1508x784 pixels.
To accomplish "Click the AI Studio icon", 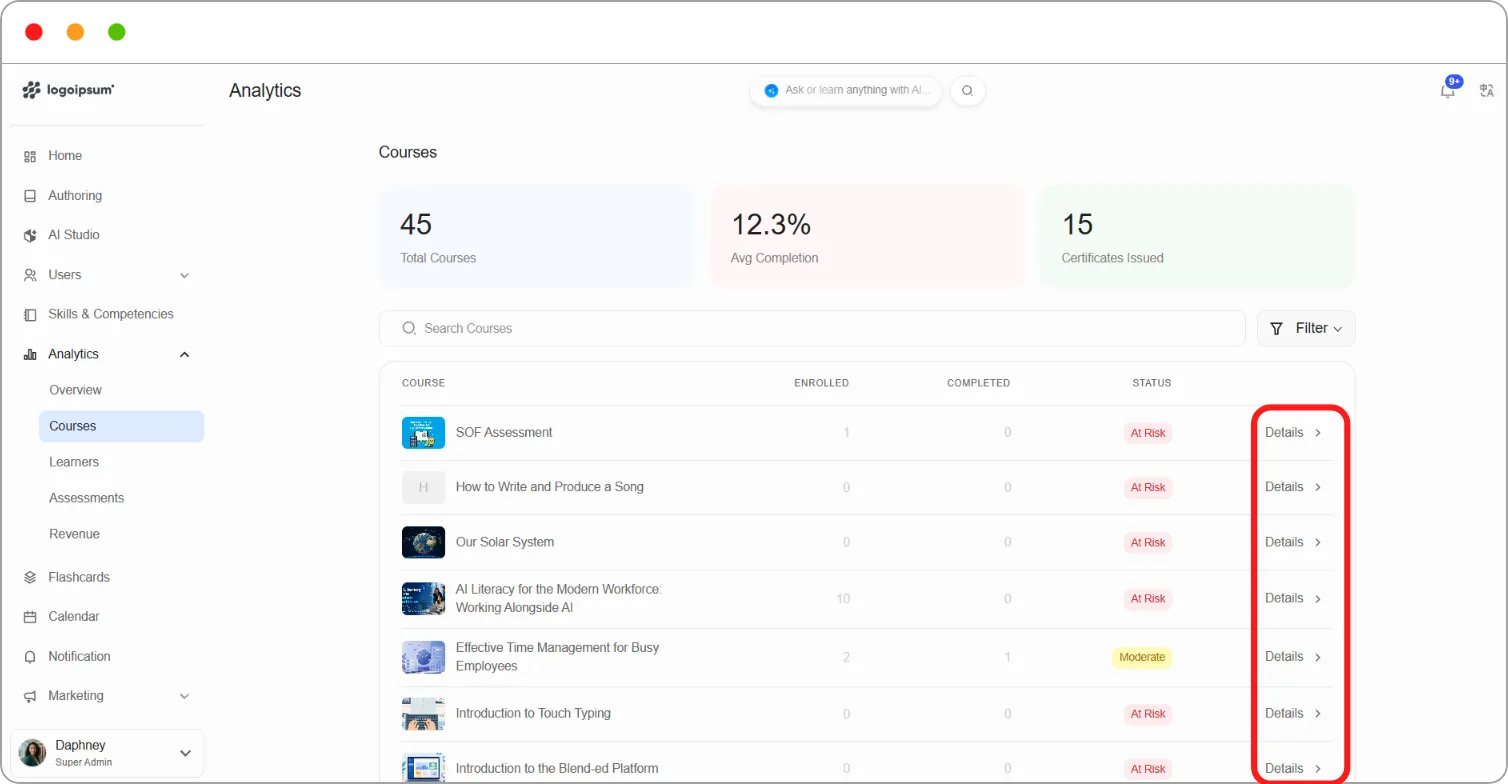I will tap(30, 235).
